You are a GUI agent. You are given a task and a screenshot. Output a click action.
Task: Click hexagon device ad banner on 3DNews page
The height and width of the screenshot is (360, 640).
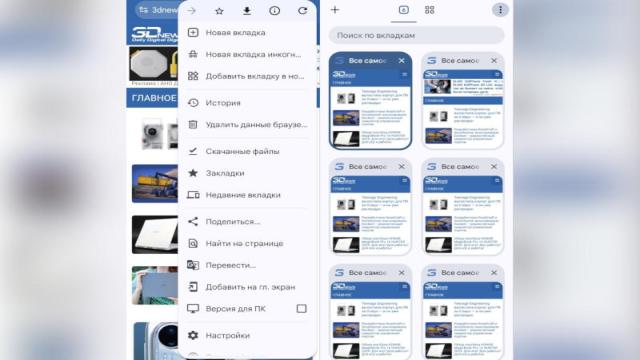[x=154, y=64]
